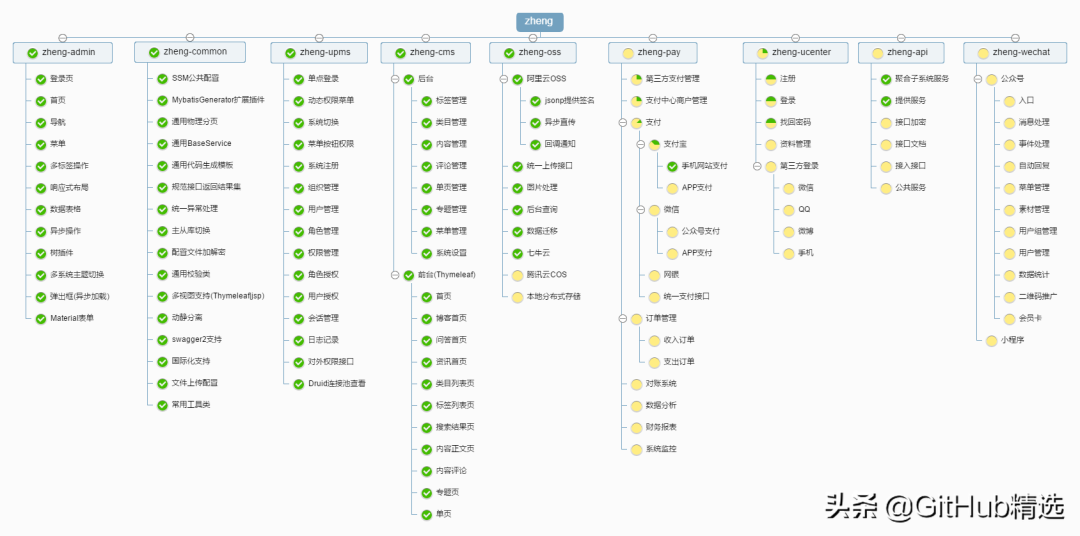Click the green check beside 手机网站支付
1080x536 pixels.
[x=672, y=166]
